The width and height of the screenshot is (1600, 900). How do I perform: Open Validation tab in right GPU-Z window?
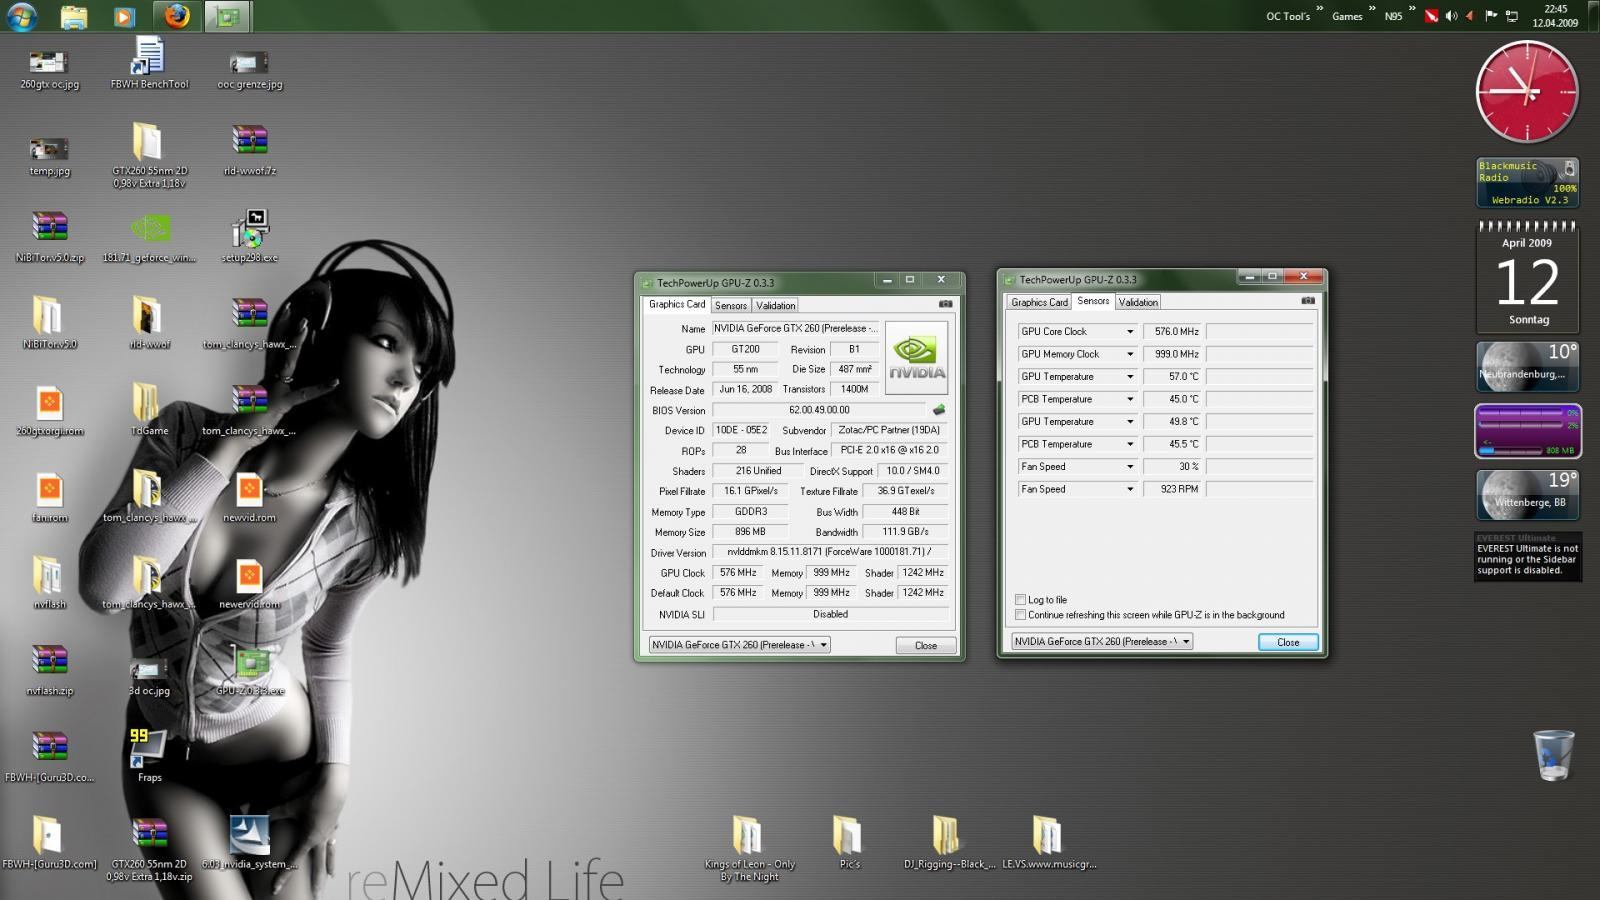point(1138,302)
